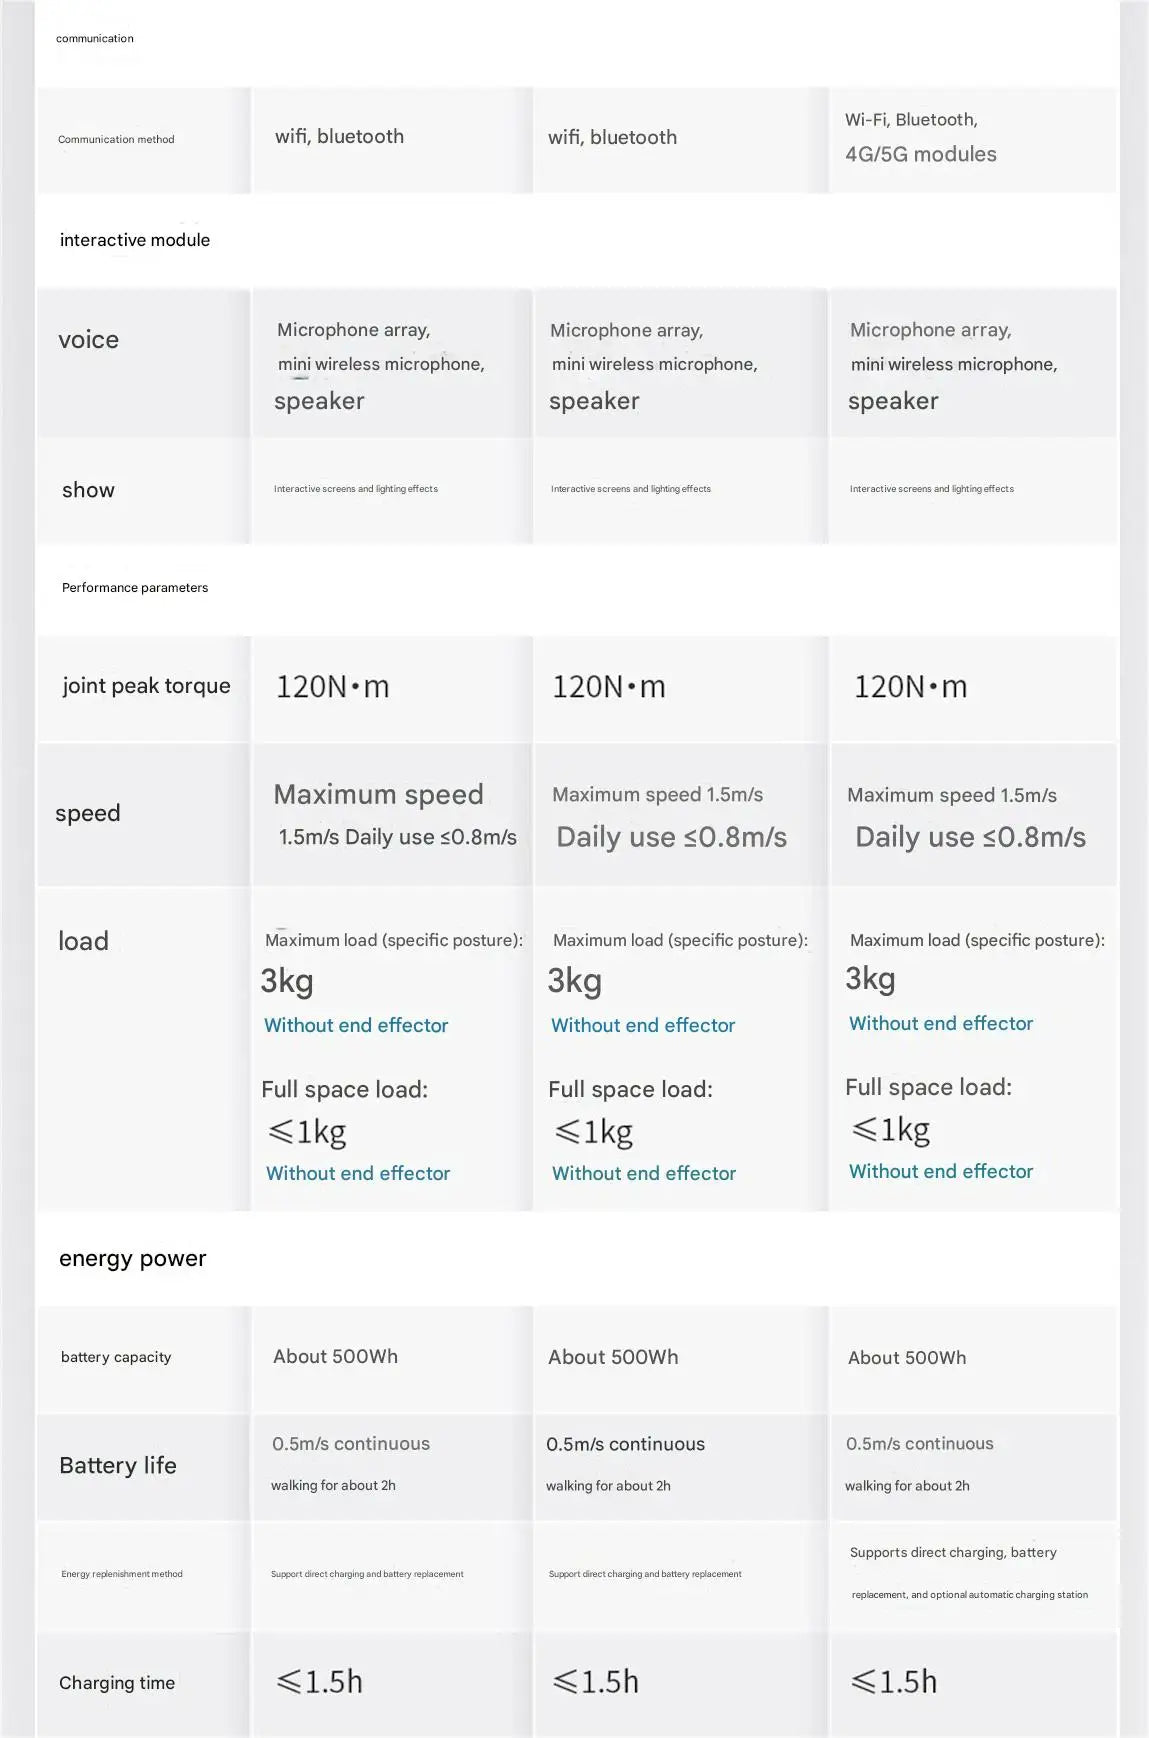The image size is (1149, 1738).
Task: Click the 'load' row label
Action: point(83,941)
